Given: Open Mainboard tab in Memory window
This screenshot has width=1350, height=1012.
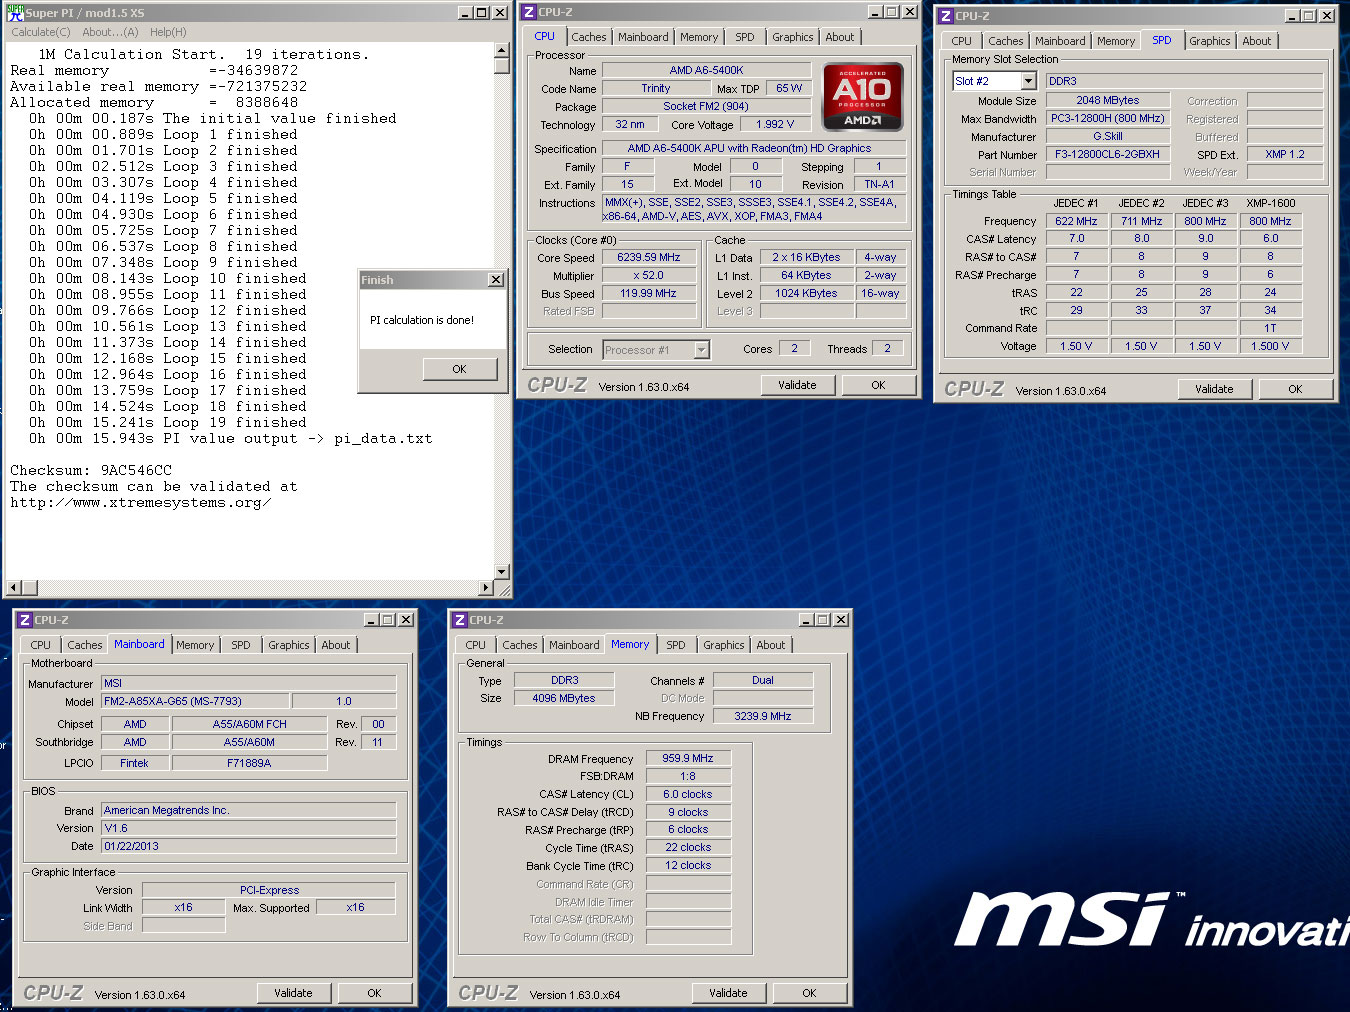Looking at the screenshot, I should (575, 645).
